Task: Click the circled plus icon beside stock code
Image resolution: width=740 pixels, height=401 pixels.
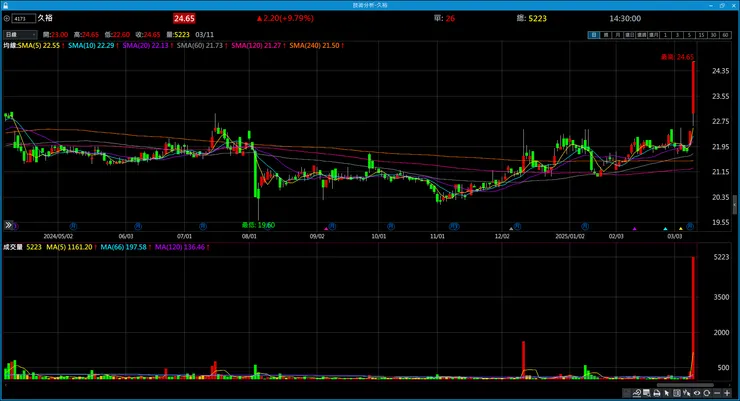Action: 7,18
